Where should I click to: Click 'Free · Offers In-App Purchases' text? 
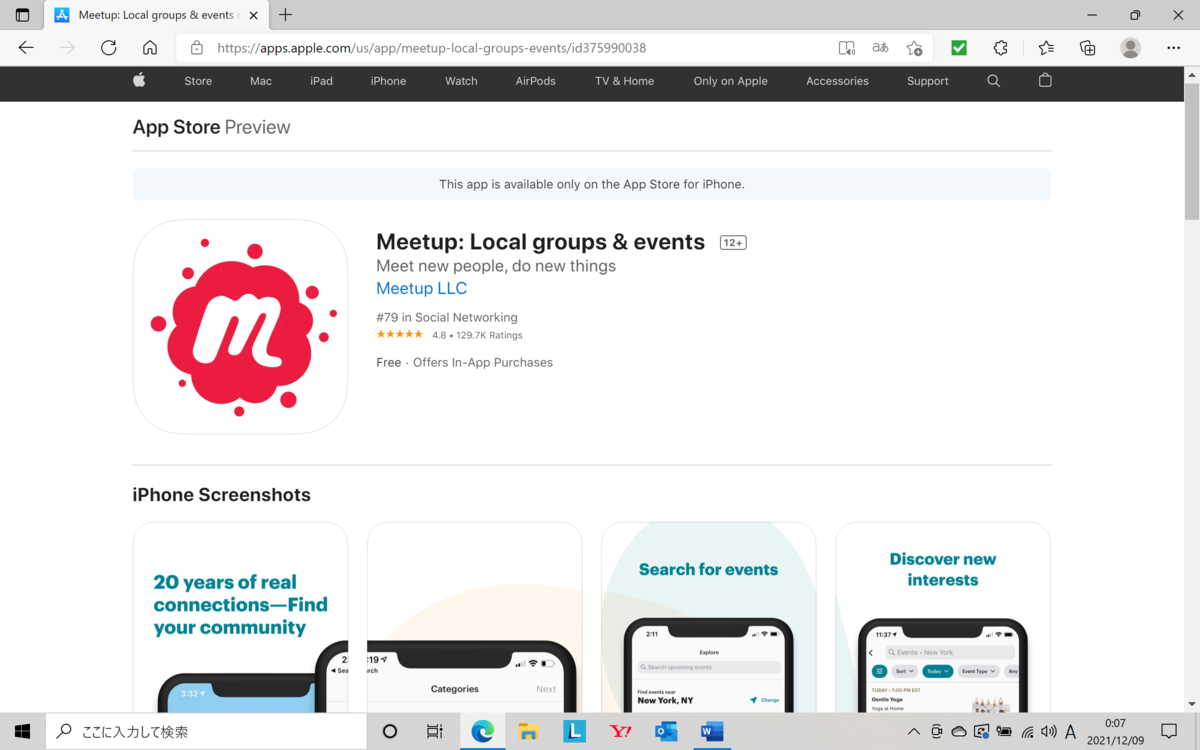[x=464, y=362]
